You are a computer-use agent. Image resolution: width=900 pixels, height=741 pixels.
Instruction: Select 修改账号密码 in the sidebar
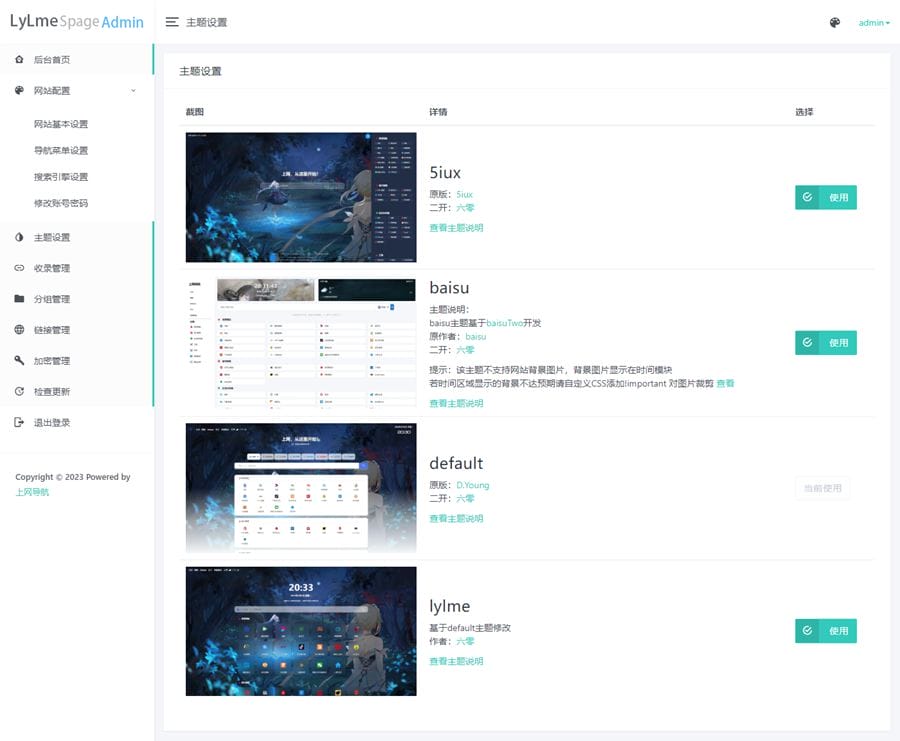60,205
